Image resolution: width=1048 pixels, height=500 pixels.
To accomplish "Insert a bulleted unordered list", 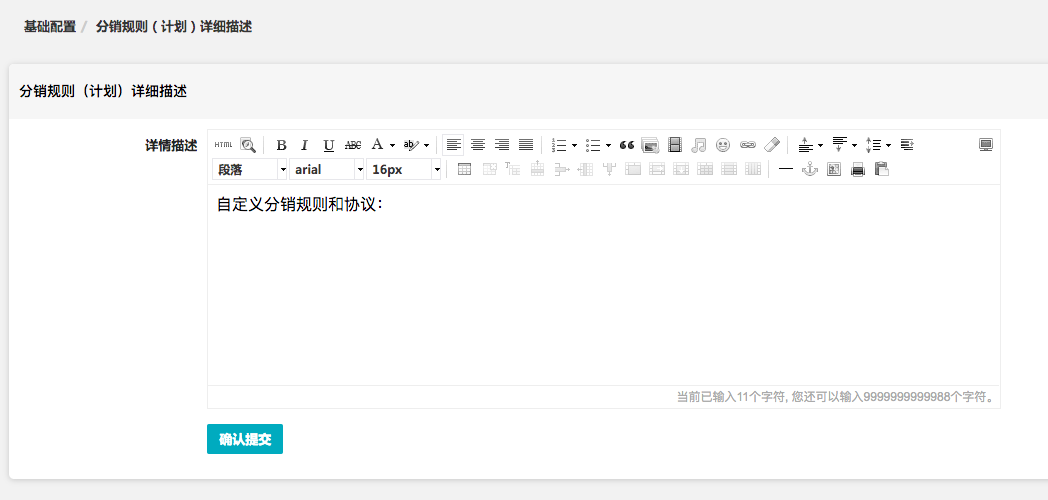I will (593, 144).
